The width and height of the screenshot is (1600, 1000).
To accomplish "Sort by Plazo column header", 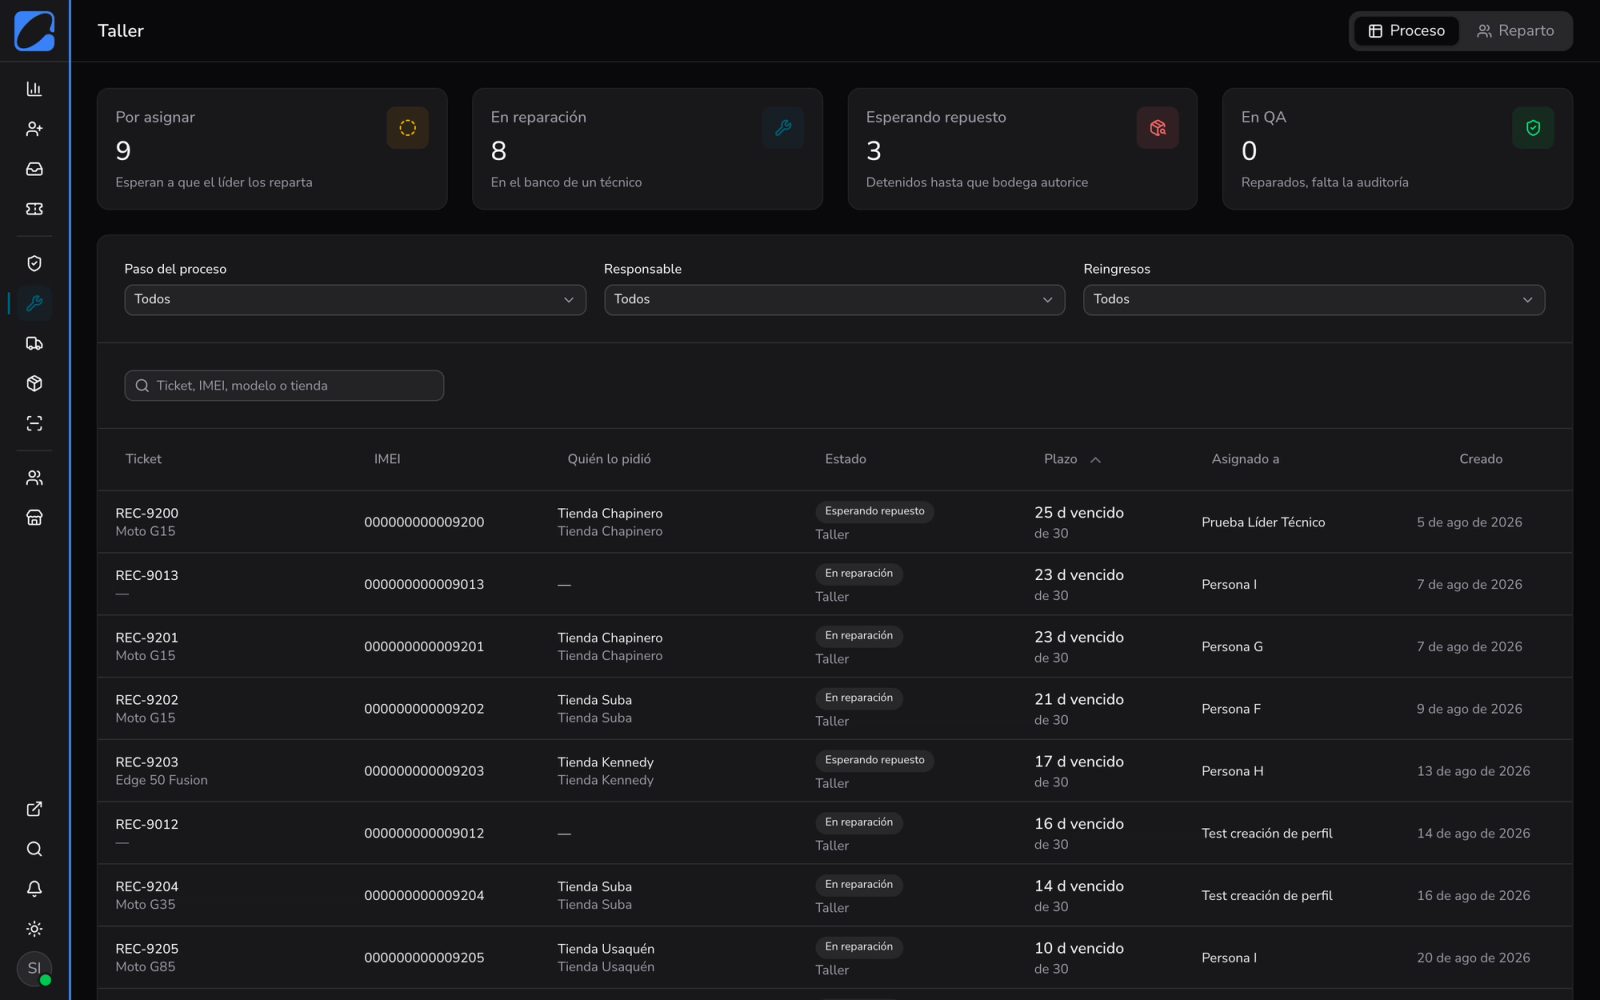I will [x=1072, y=459].
